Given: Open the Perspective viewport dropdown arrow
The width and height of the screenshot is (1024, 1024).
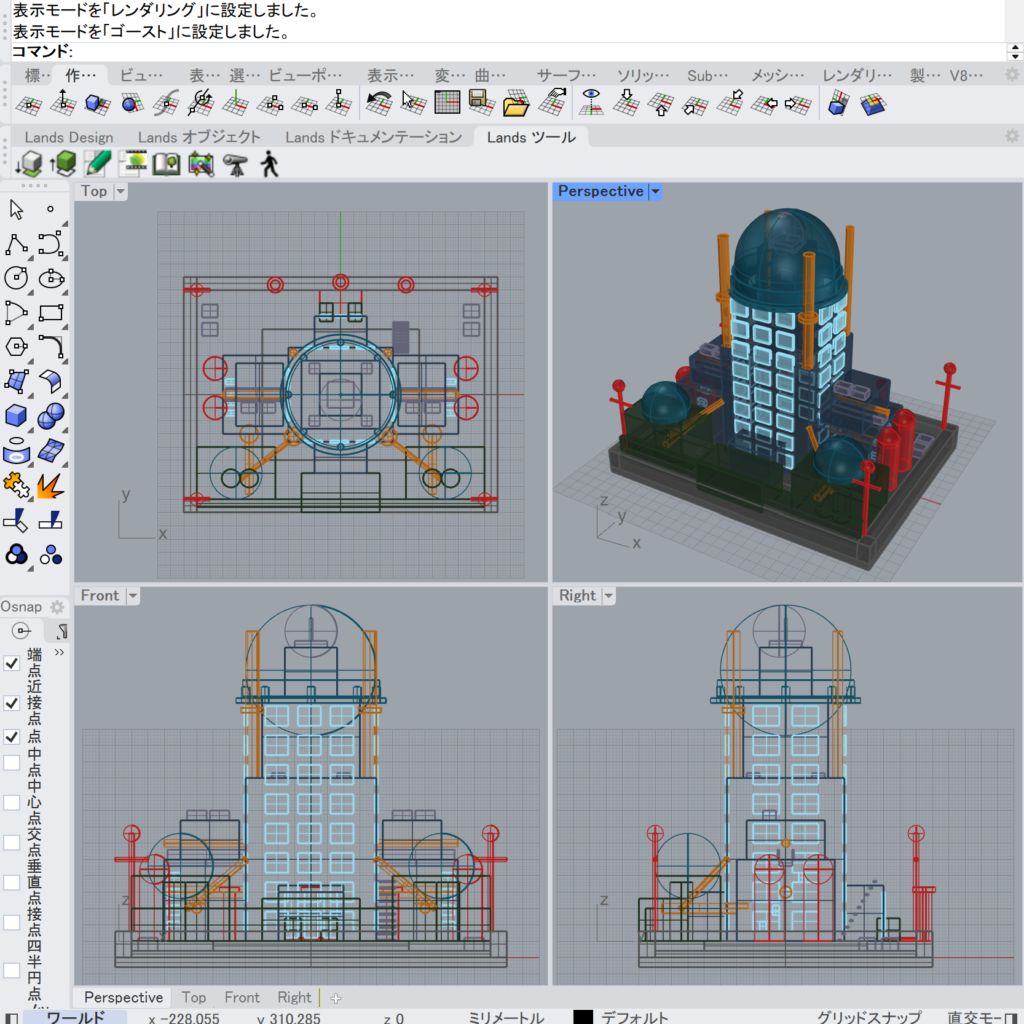Looking at the screenshot, I should 656,191.
